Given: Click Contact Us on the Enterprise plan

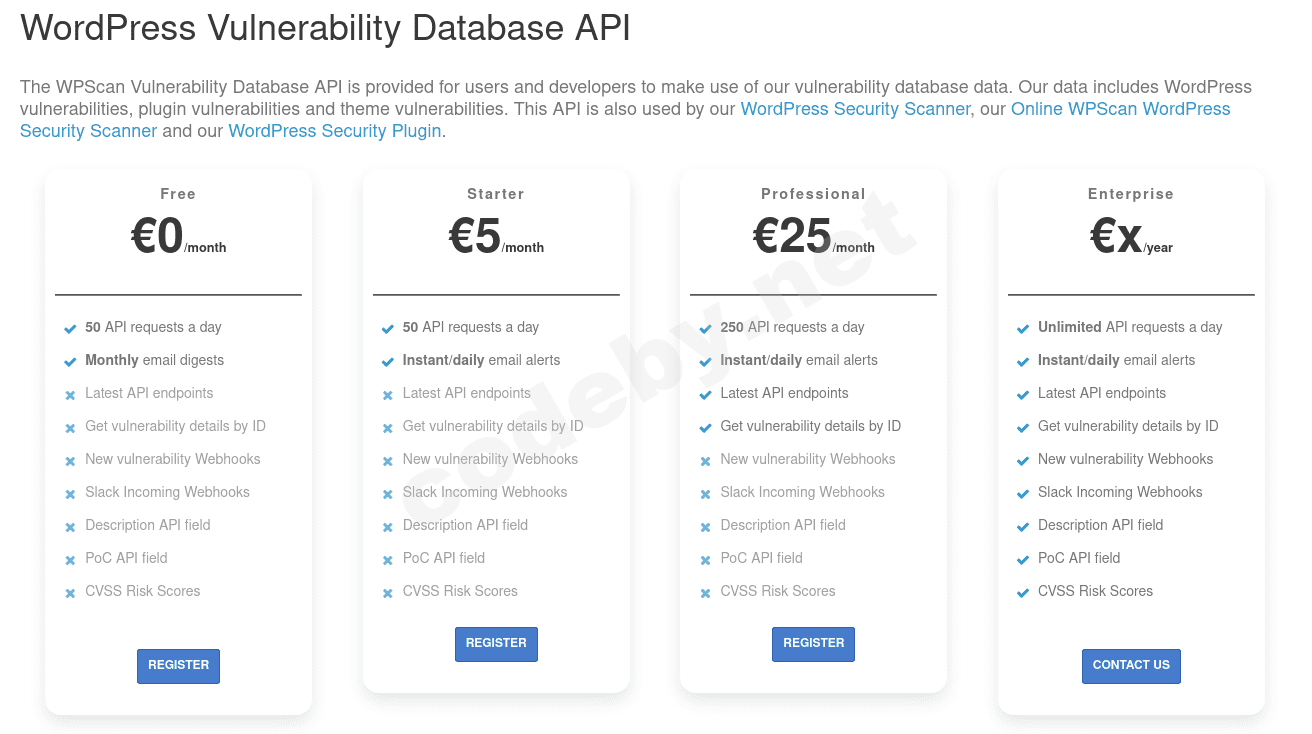Looking at the screenshot, I should 1131,665.
